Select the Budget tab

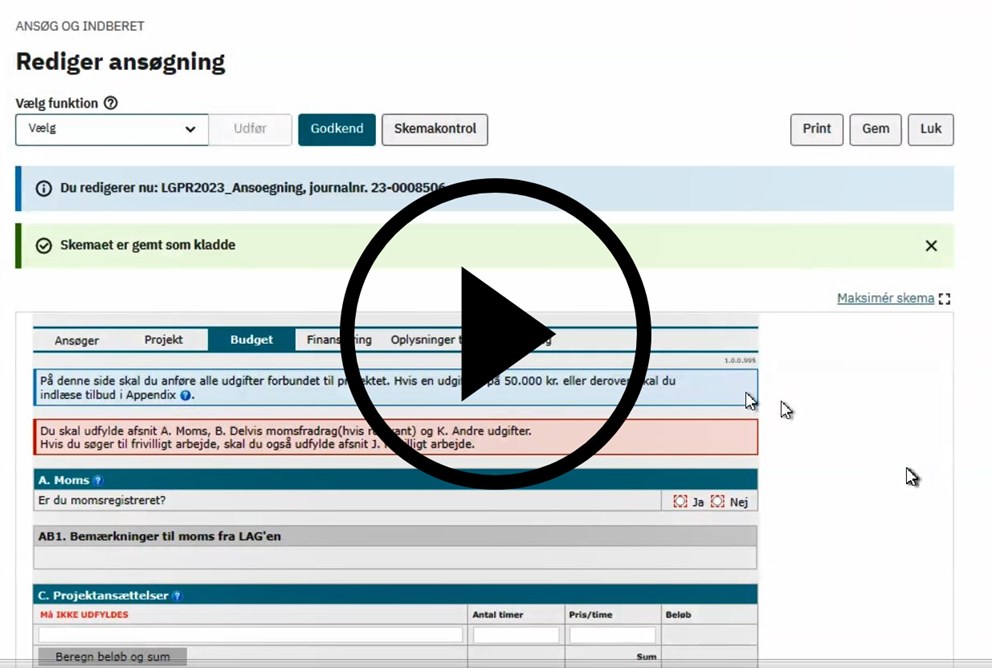251,340
